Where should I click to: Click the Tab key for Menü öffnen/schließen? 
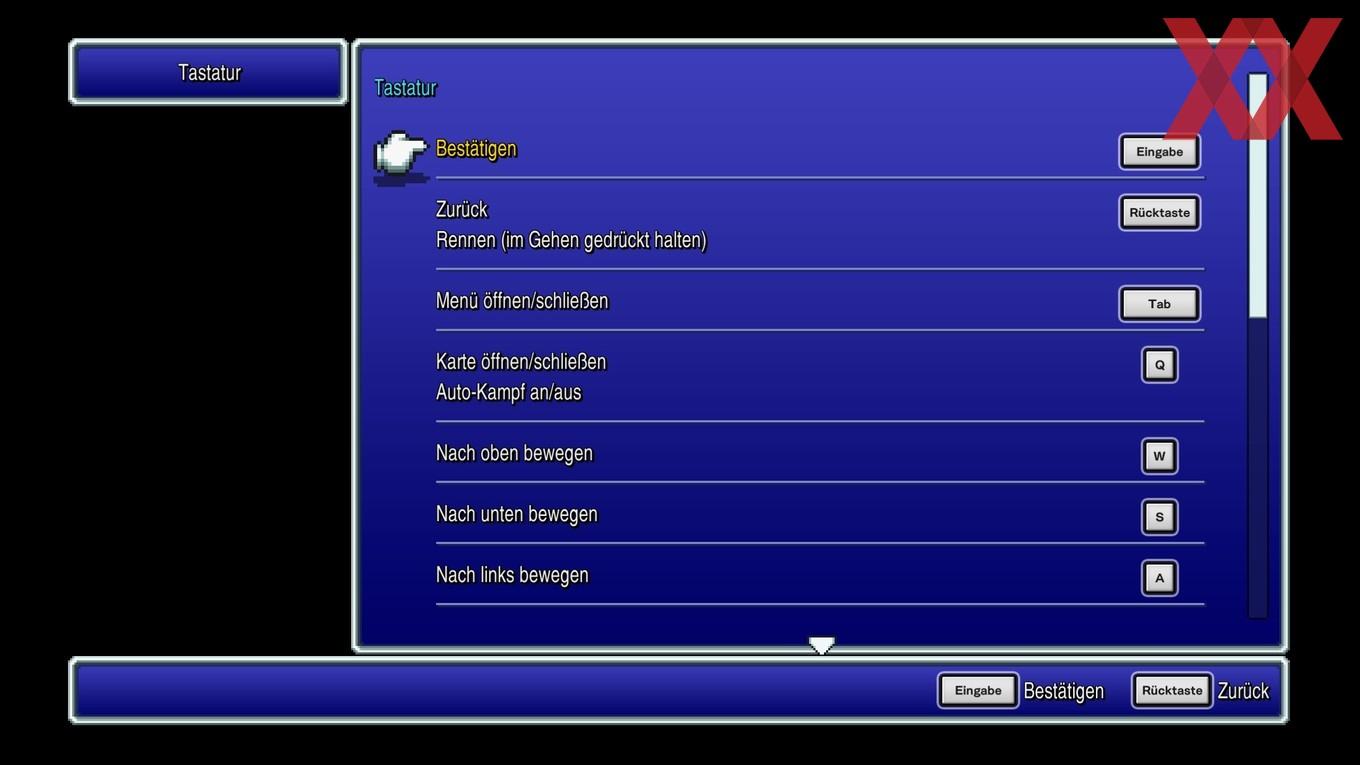coord(1159,304)
